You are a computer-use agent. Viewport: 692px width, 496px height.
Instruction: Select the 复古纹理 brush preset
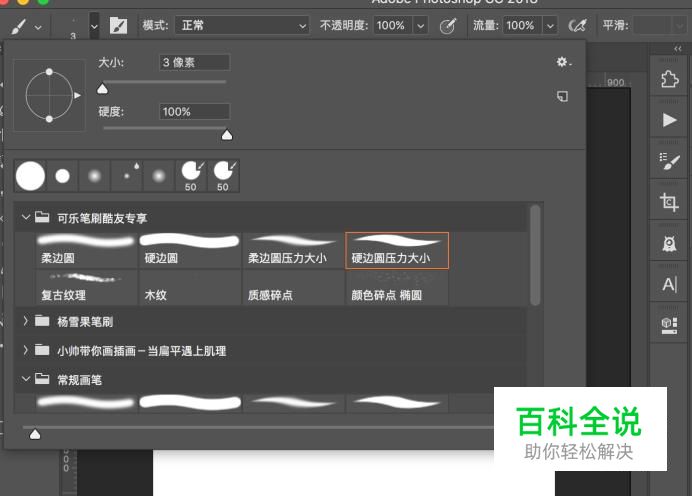86,287
